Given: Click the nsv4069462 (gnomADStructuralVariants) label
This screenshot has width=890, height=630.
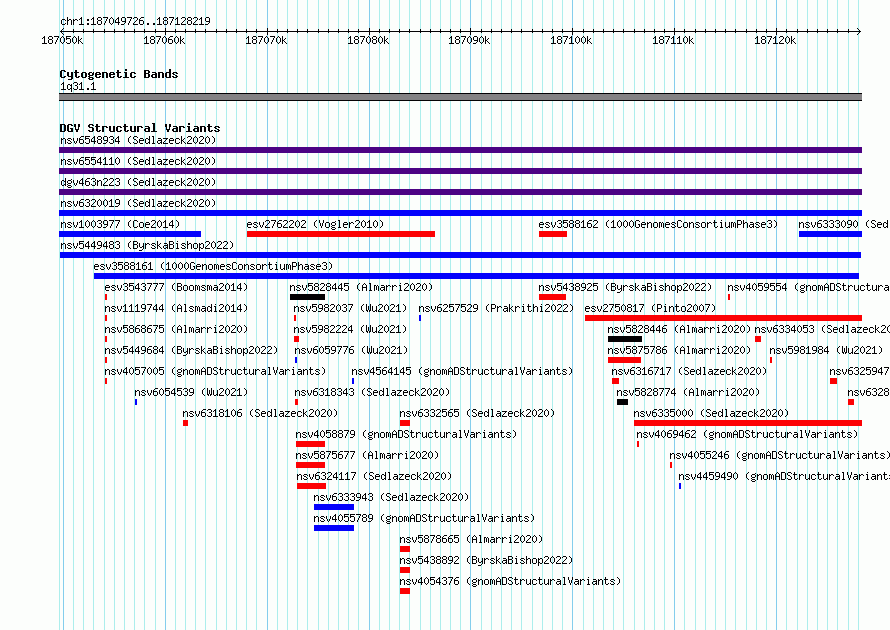Looking at the screenshot, I should pos(747,434).
